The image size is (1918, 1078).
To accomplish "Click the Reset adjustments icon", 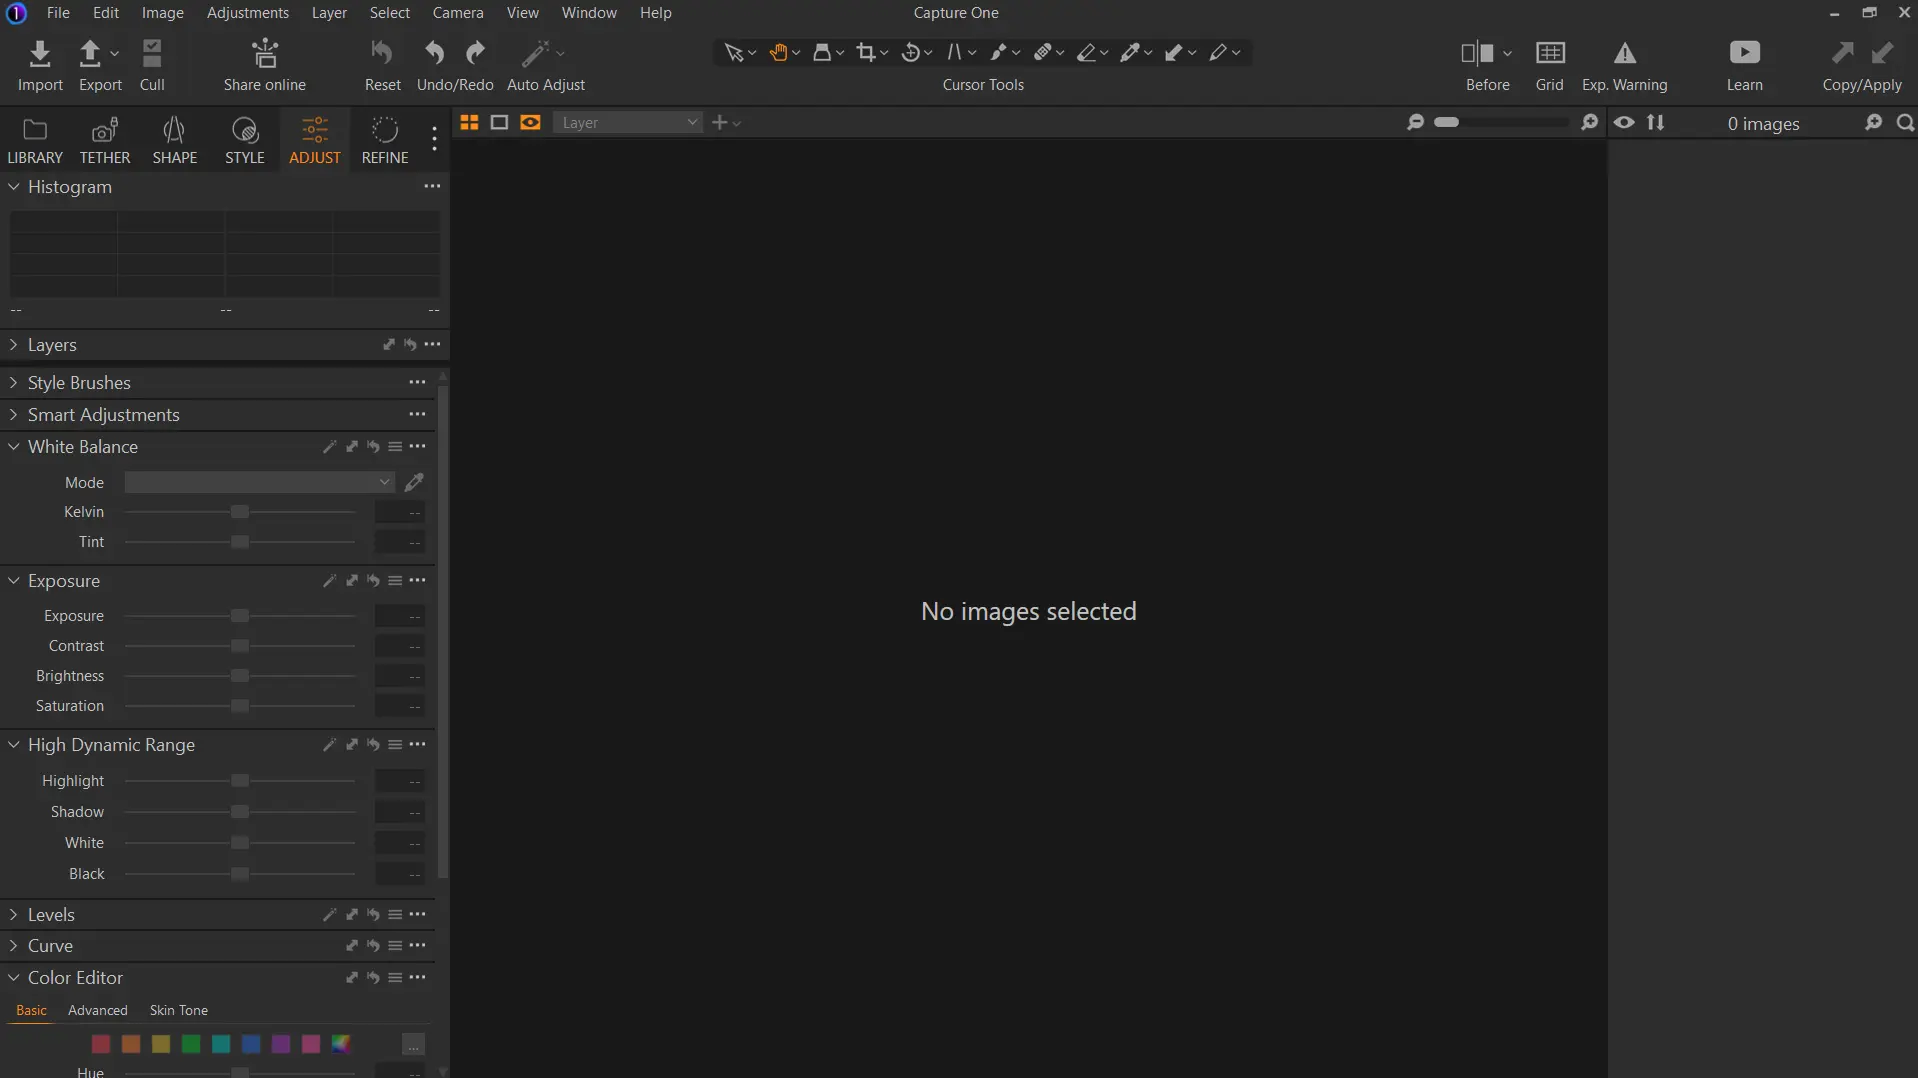I will pyautogui.click(x=382, y=52).
